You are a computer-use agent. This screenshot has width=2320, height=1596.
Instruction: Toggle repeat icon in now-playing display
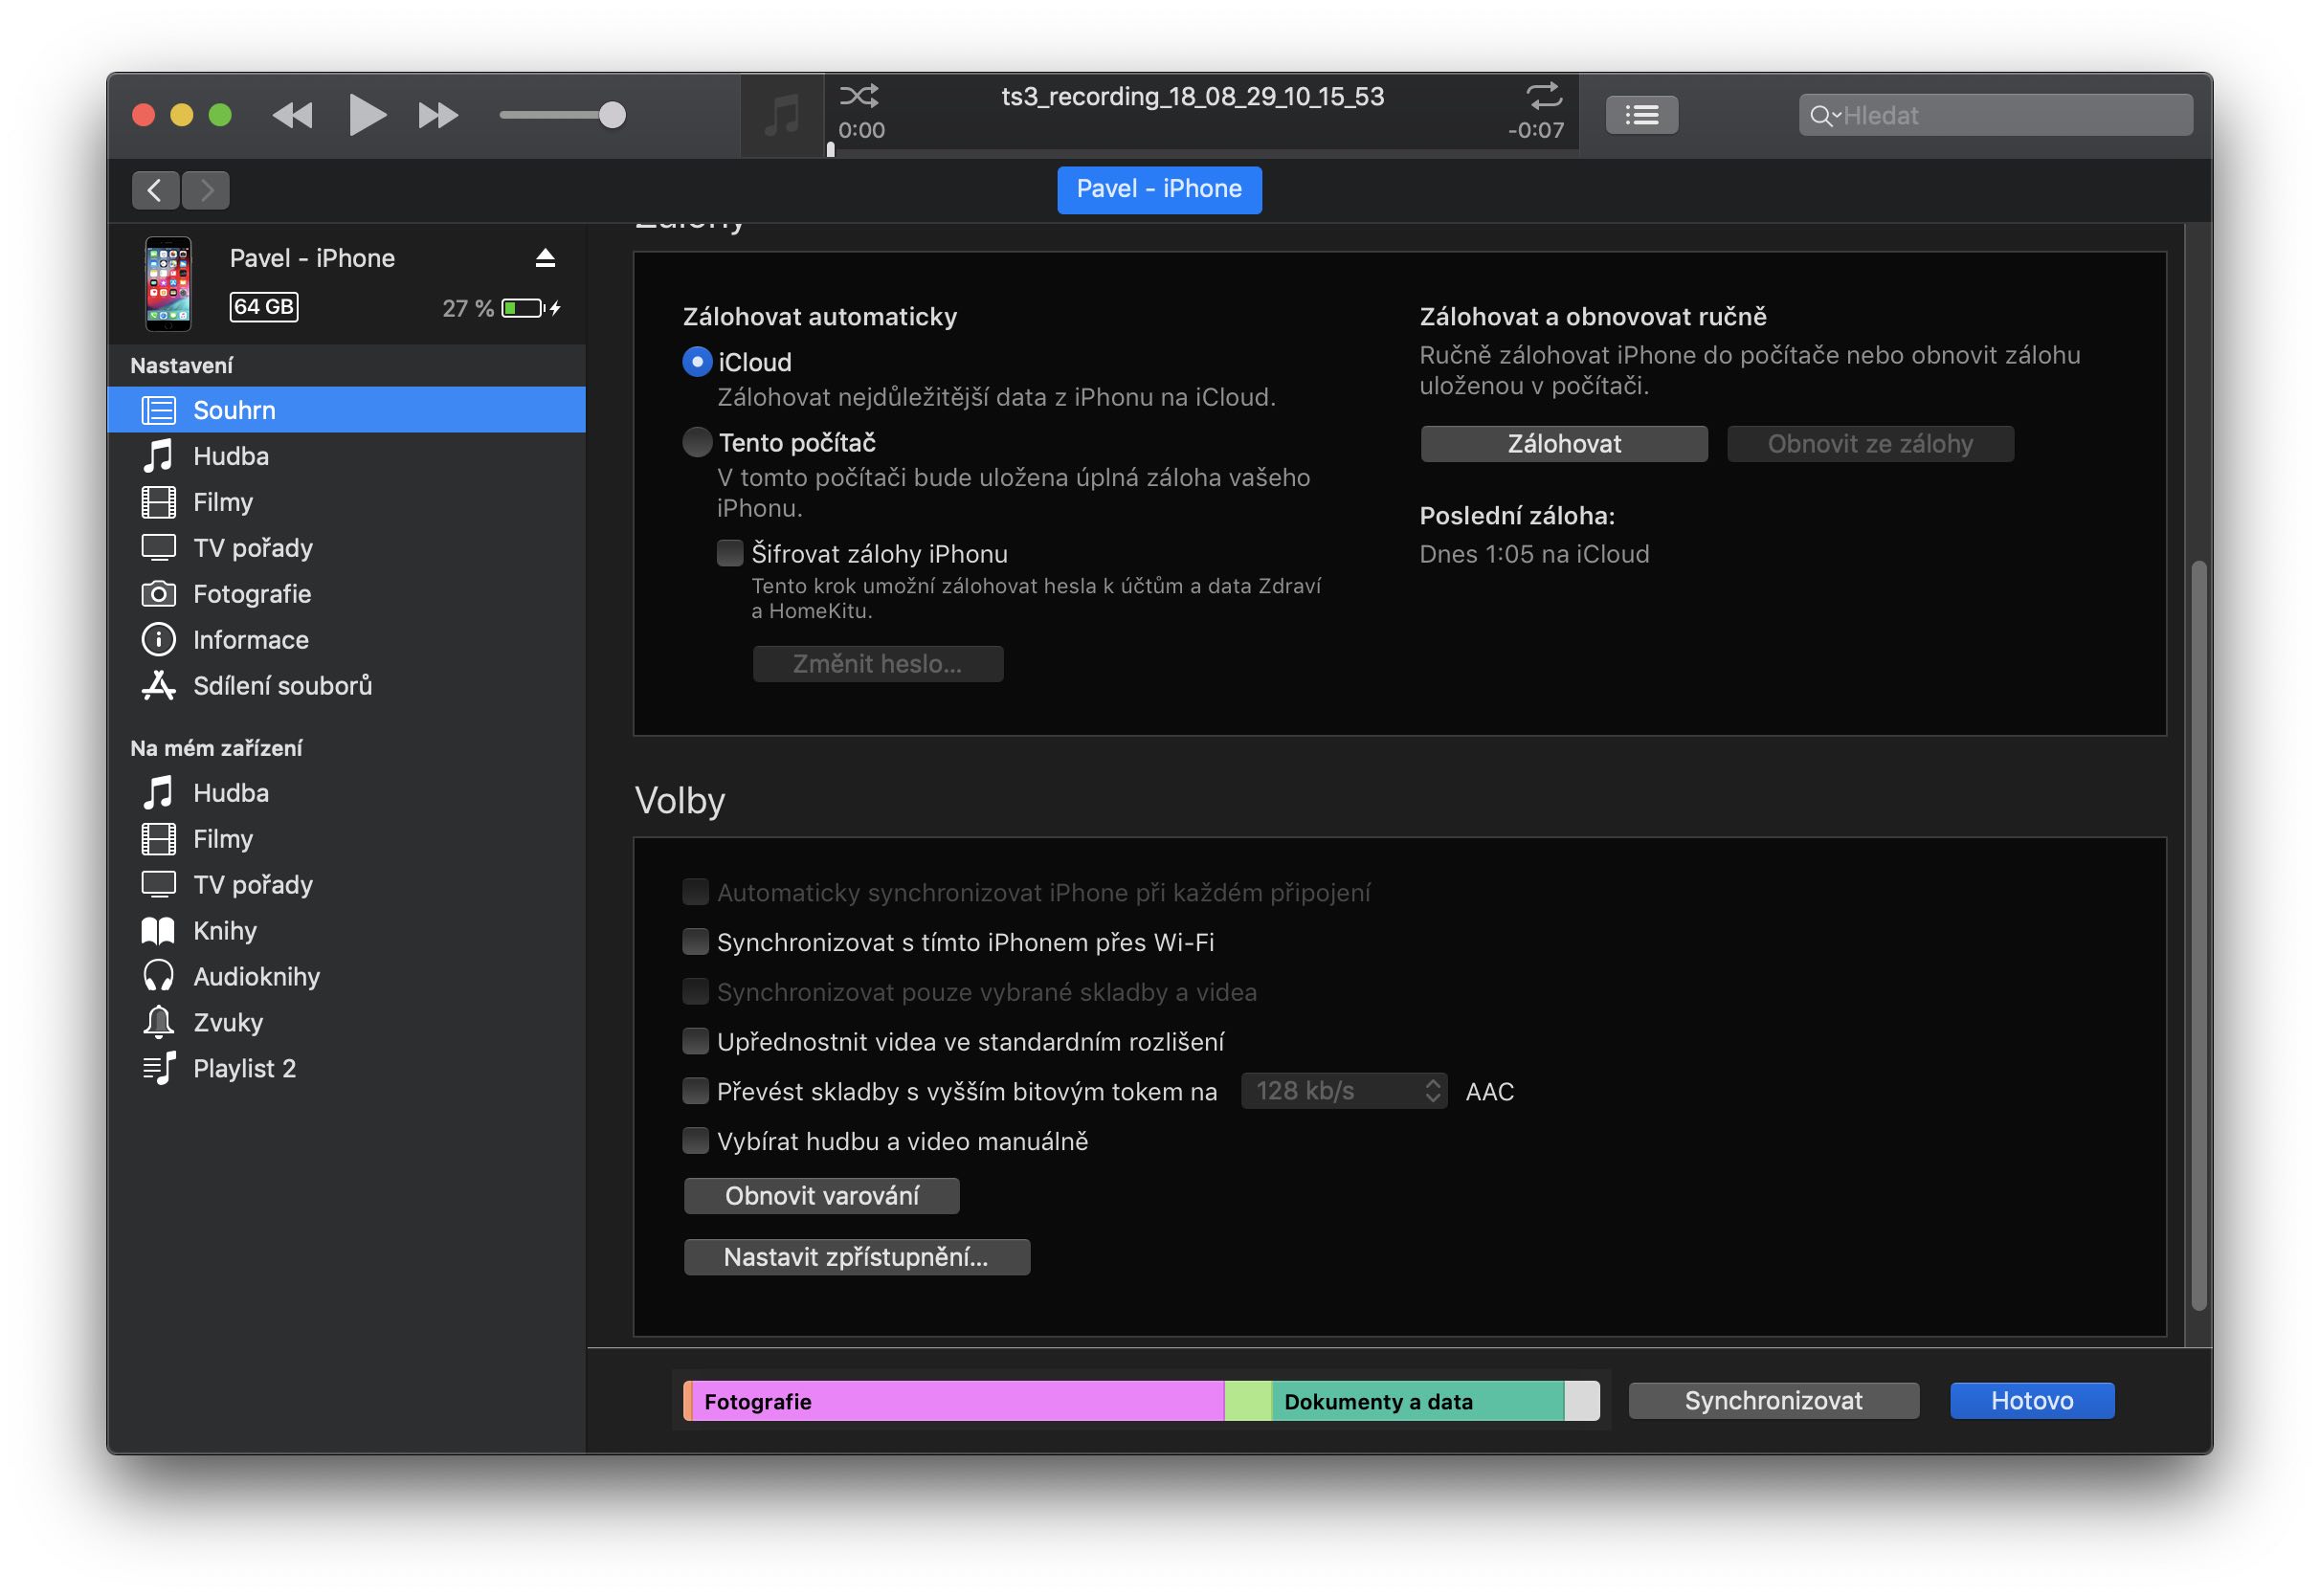(x=1543, y=95)
